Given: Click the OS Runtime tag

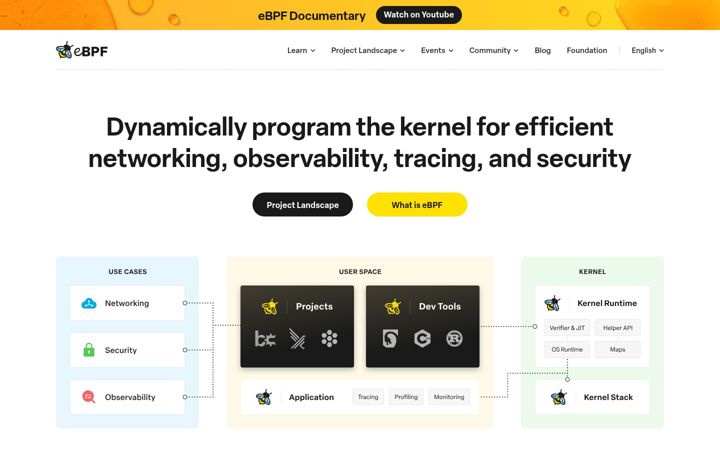Looking at the screenshot, I should 567,349.
